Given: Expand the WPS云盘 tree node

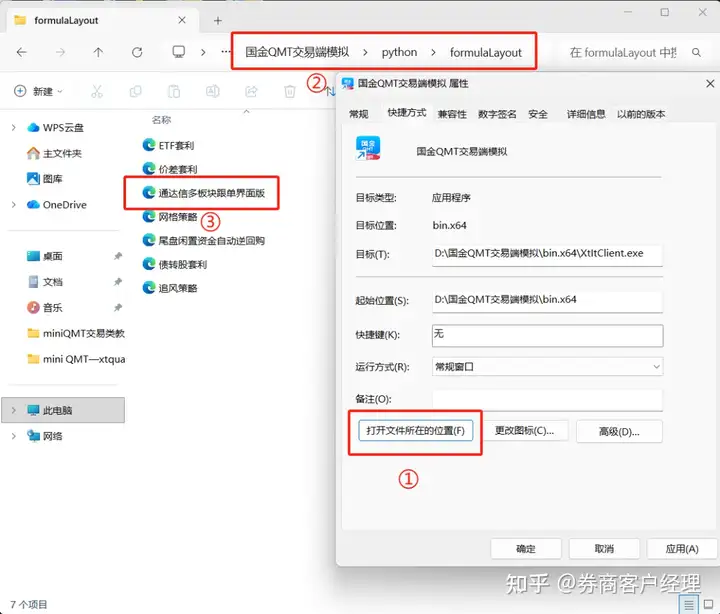Looking at the screenshot, I should tap(13, 128).
